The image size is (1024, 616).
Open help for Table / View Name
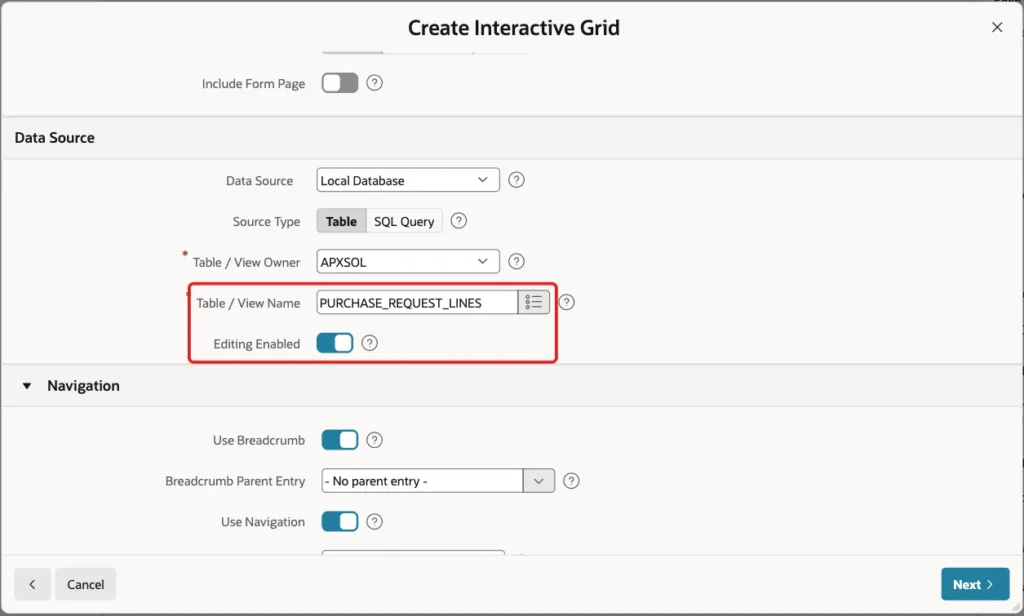pos(566,302)
